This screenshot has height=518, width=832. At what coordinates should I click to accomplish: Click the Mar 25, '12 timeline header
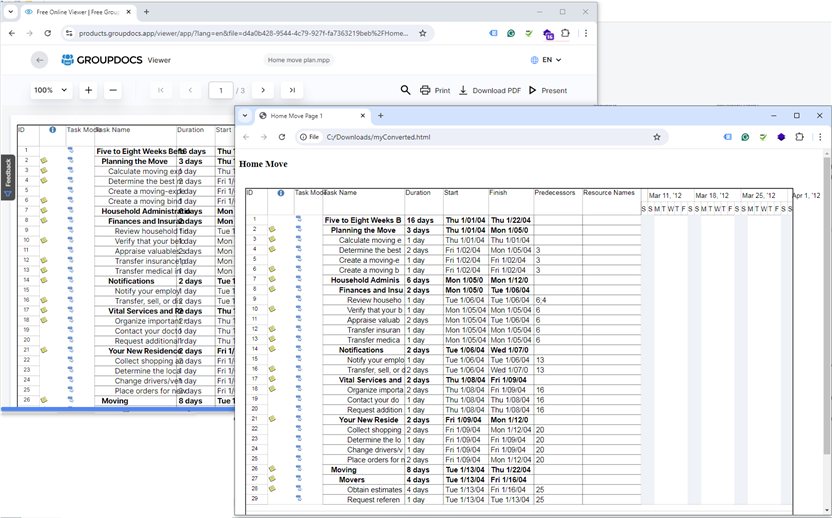[759, 195]
